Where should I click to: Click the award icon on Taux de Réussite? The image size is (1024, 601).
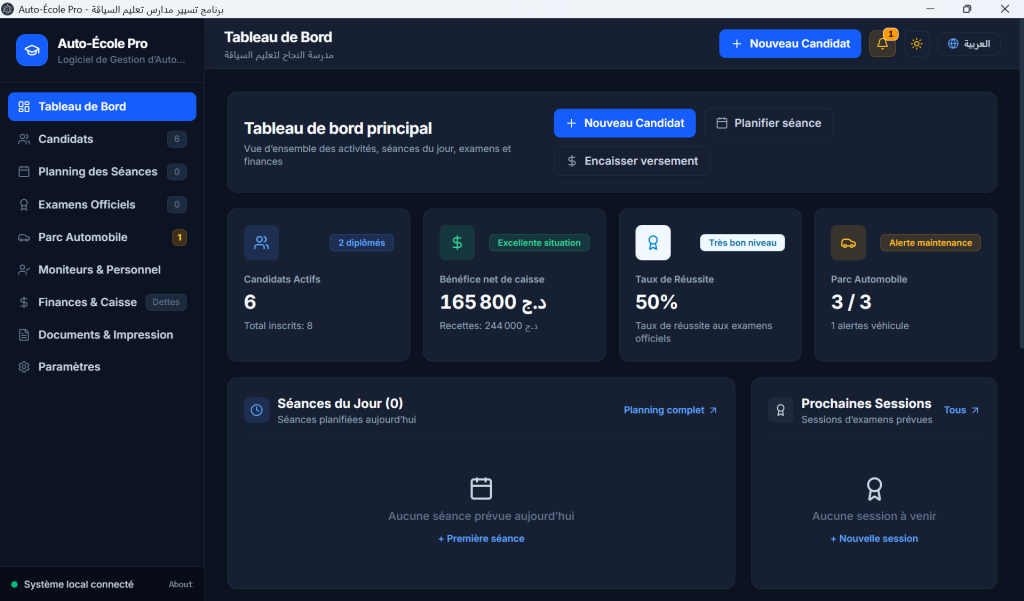tap(653, 242)
